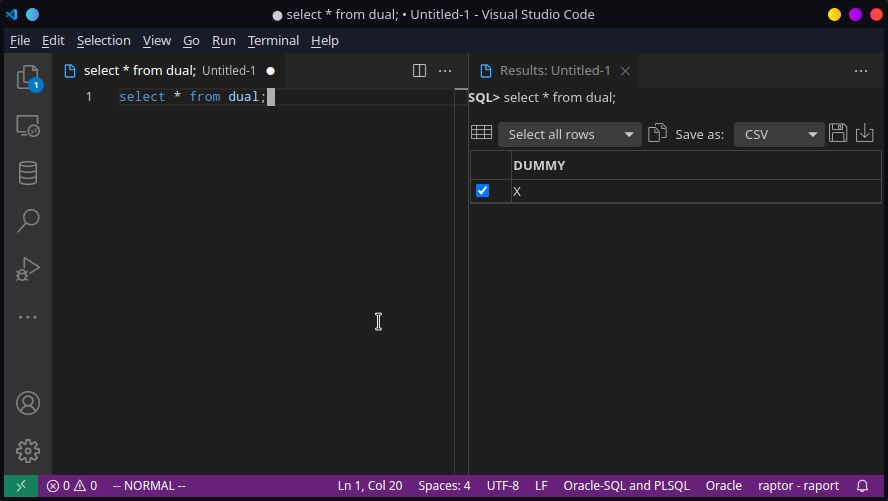Click the save results floppy disk icon
The image size is (888, 501).
(838, 133)
